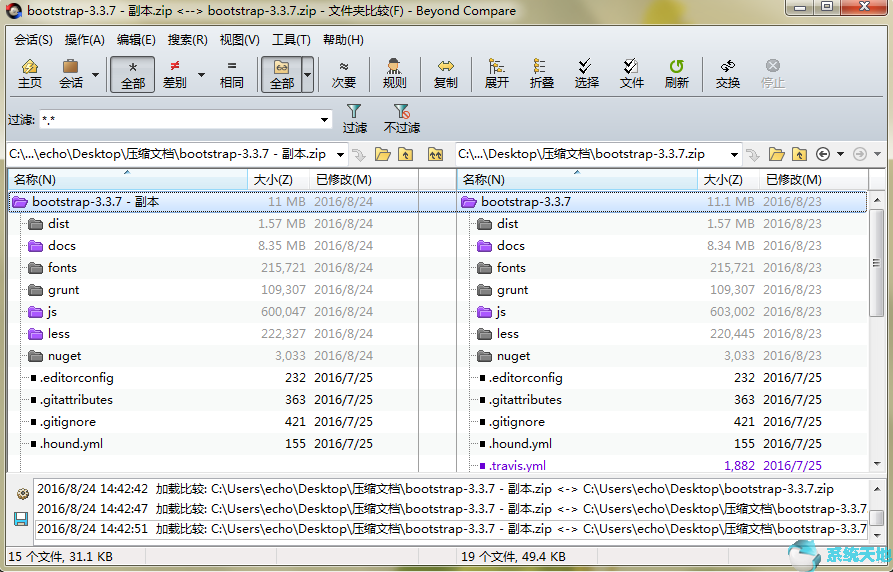
Task: Toggle Show All (* 全部) display filter
Action: [x=133, y=74]
